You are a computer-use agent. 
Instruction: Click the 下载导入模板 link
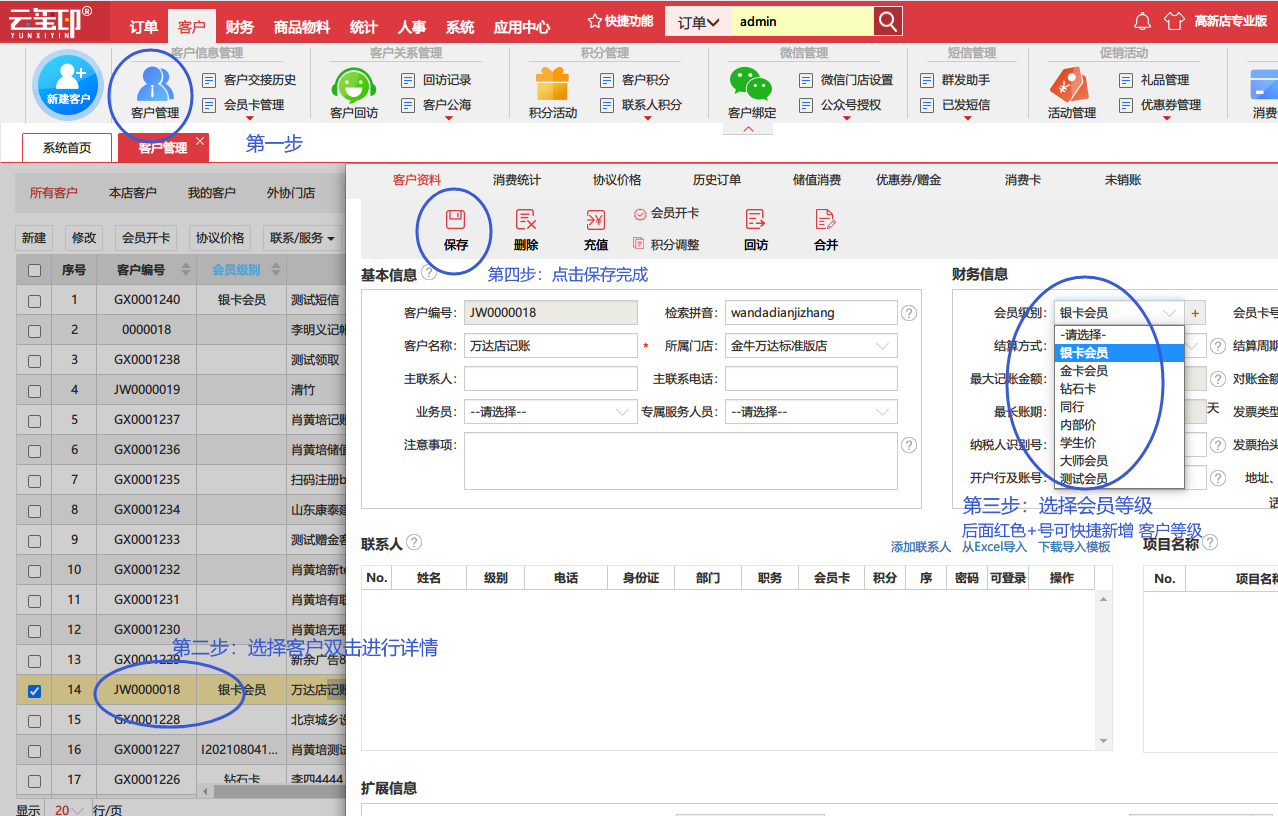[x=1074, y=547]
